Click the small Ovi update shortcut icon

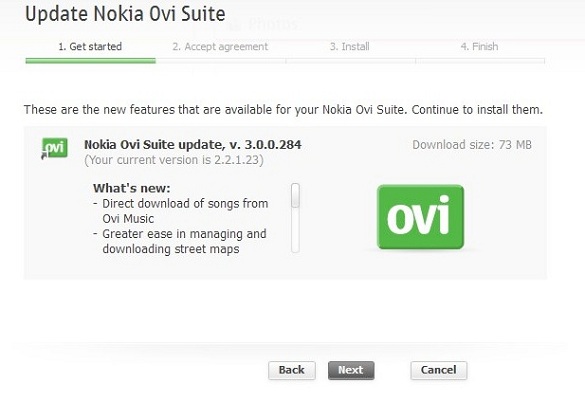54,148
